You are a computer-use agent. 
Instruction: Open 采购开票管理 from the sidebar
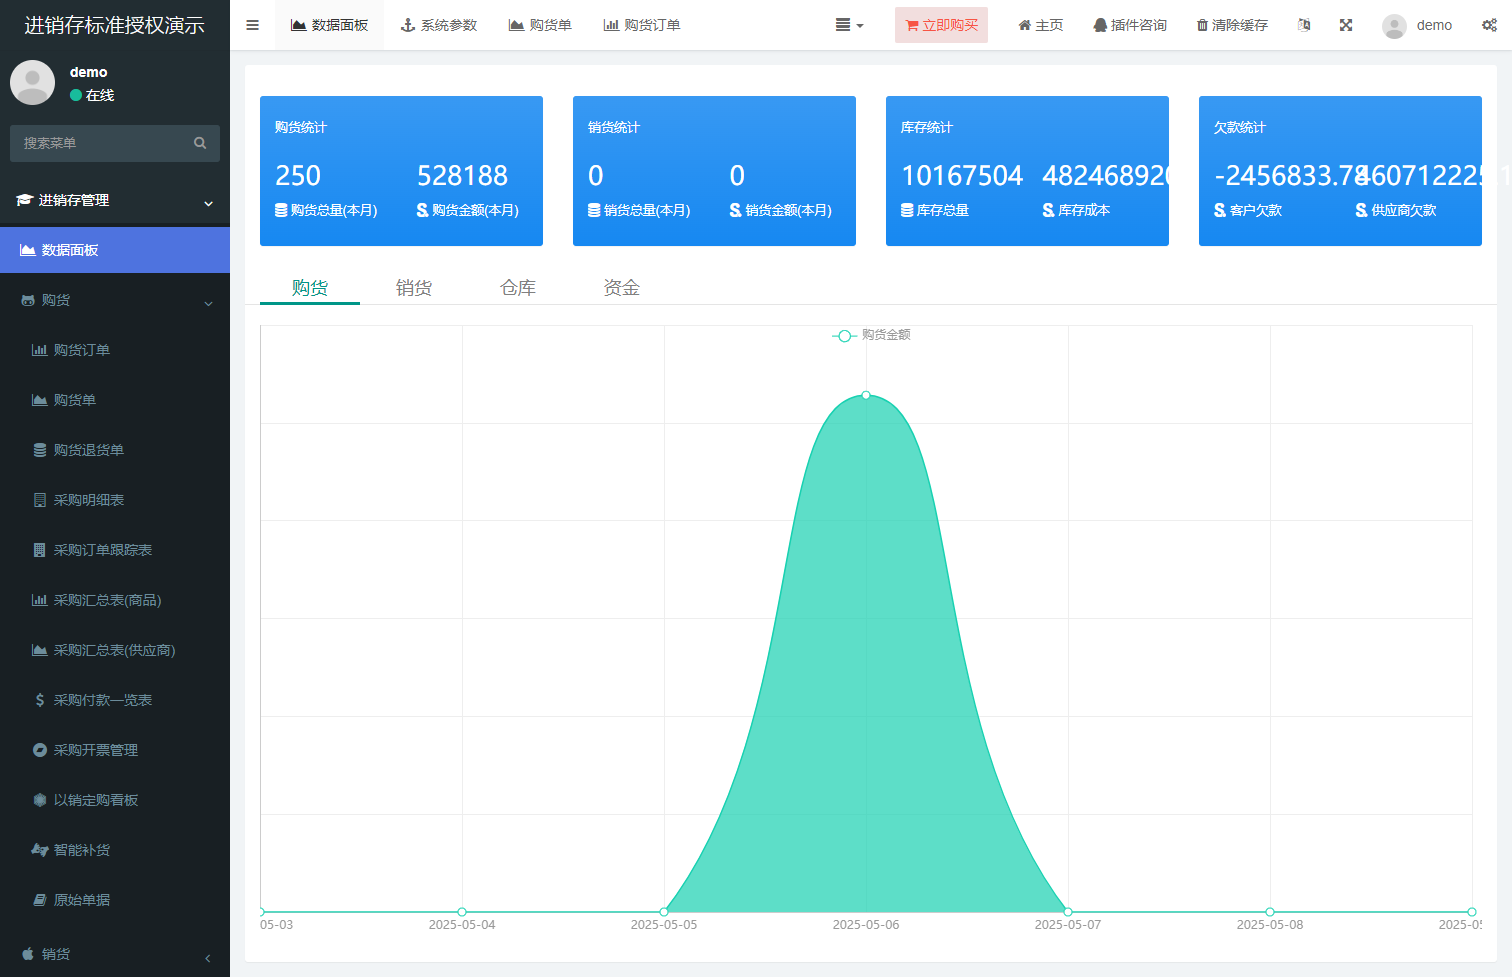[x=95, y=750]
